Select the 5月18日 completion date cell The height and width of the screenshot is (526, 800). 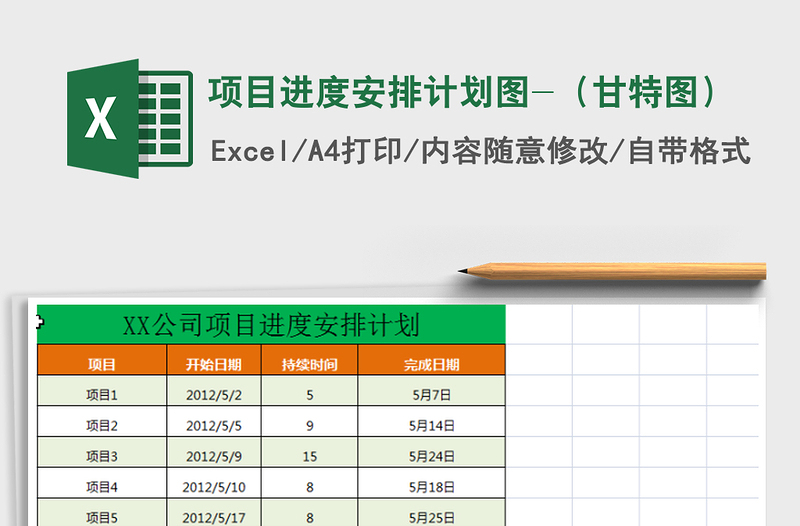point(432,488)
